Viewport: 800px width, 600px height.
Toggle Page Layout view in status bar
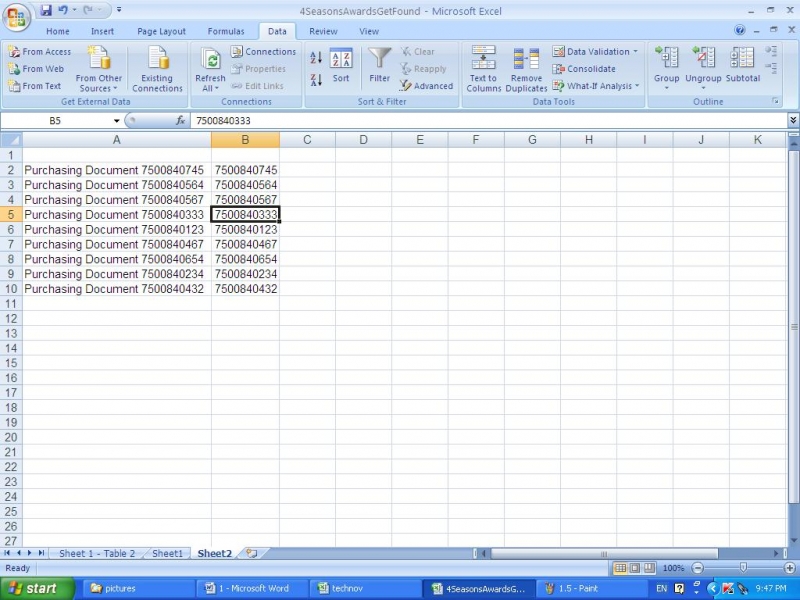tap(635, 568)
